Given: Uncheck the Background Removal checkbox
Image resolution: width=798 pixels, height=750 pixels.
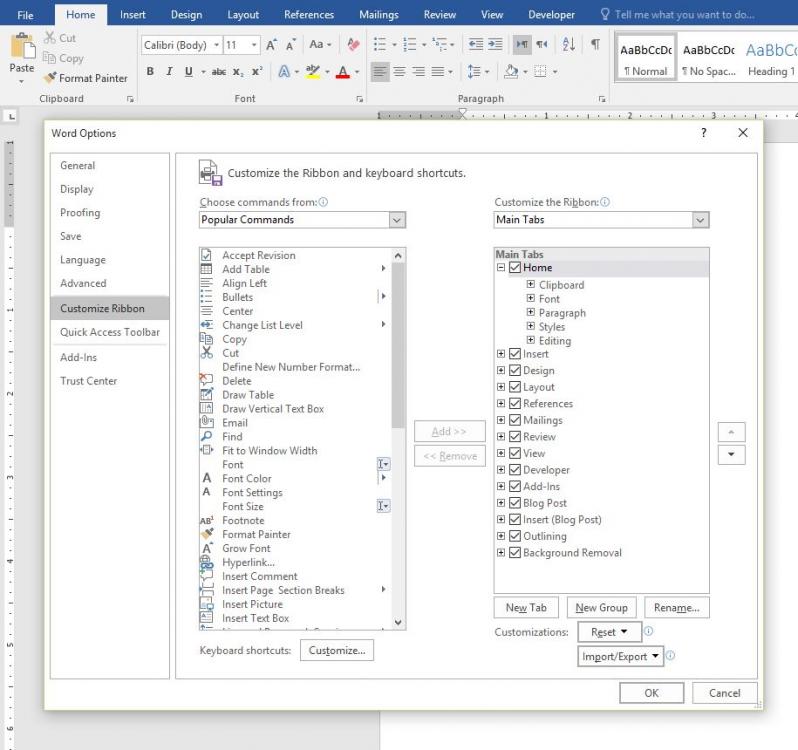Looking at the screenshot, I should tap(515, 553).
